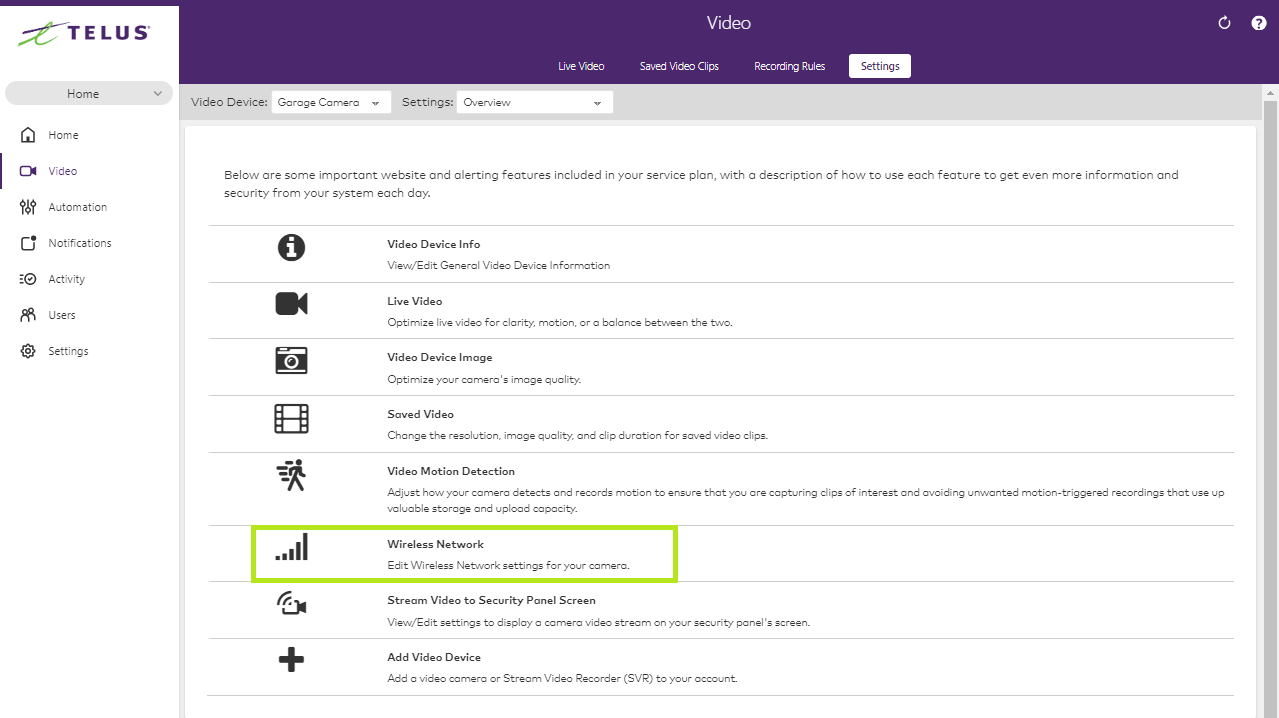Open the Video Motion Detection link

[x=451, y=471]
